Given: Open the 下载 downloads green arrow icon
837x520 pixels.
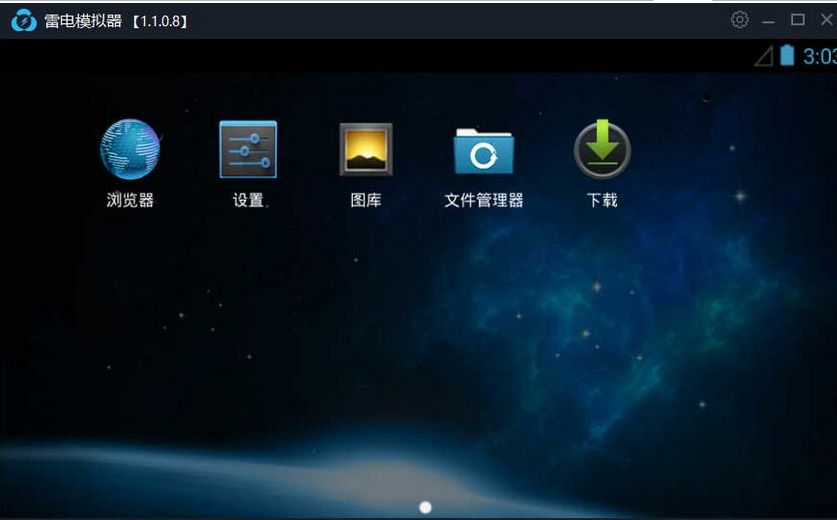Looking at the screenshot, I should pos(602,149).
